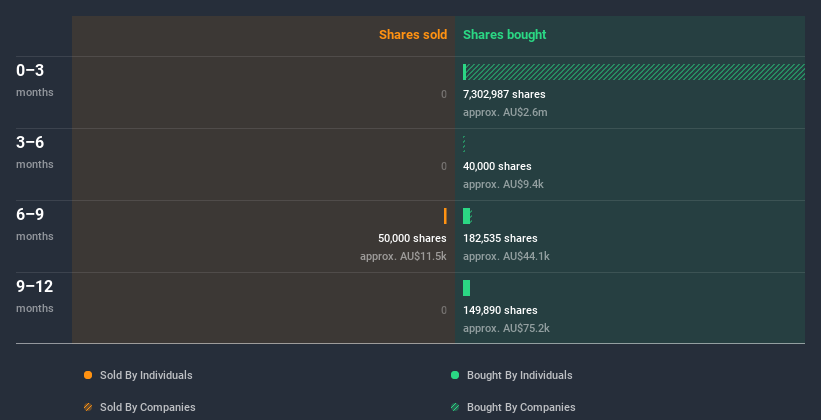
Task: Click the 0–3 months hatched bought bar
Action: [x=636, y=72]
